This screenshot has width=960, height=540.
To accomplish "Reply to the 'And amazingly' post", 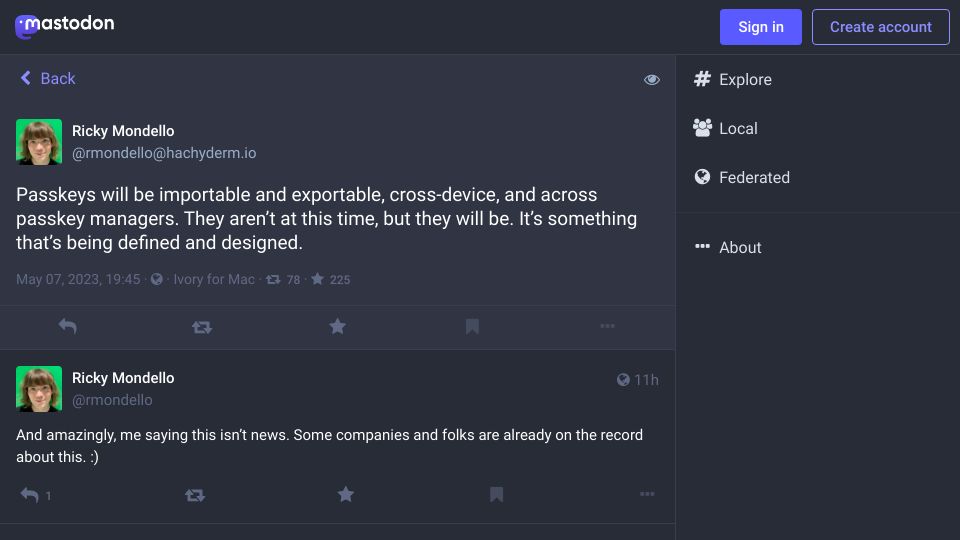I will tap(29, 495).
